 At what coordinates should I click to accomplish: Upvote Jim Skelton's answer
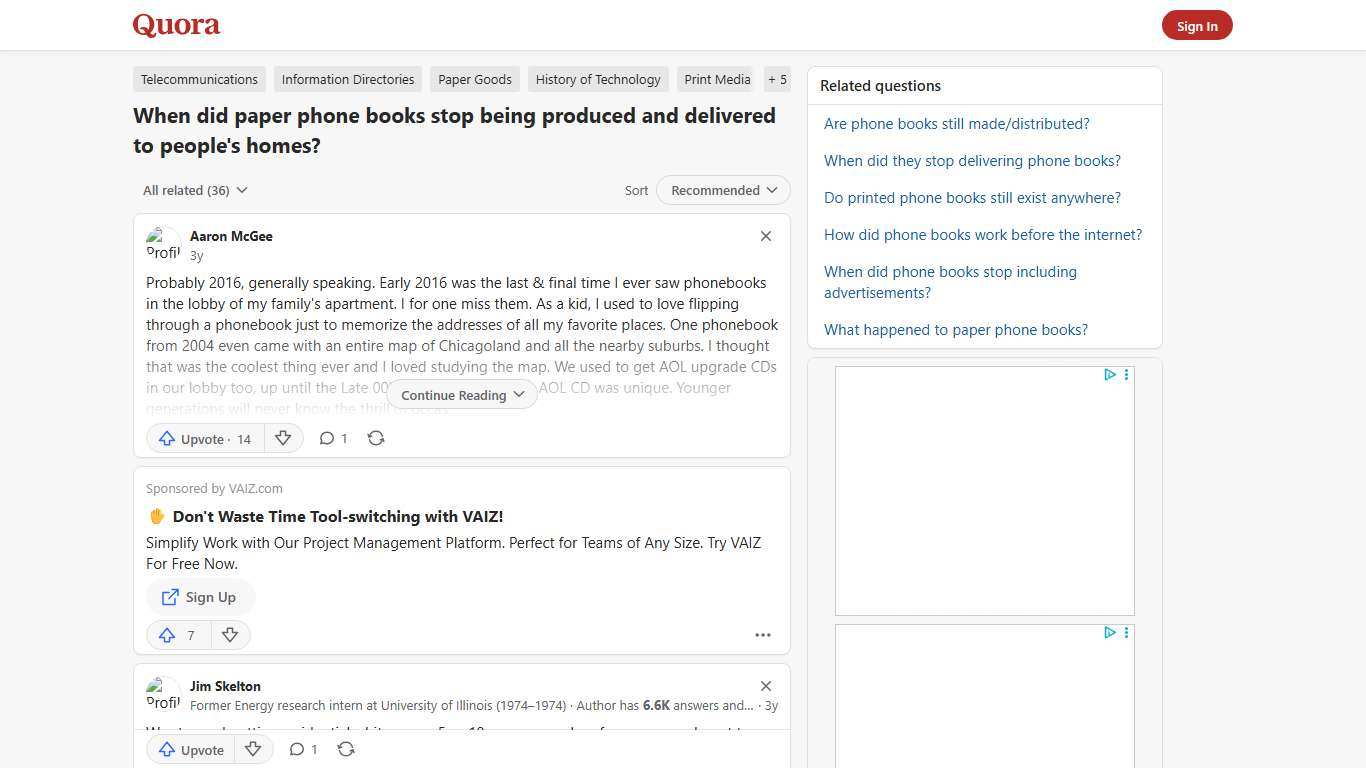pos(190,749)
